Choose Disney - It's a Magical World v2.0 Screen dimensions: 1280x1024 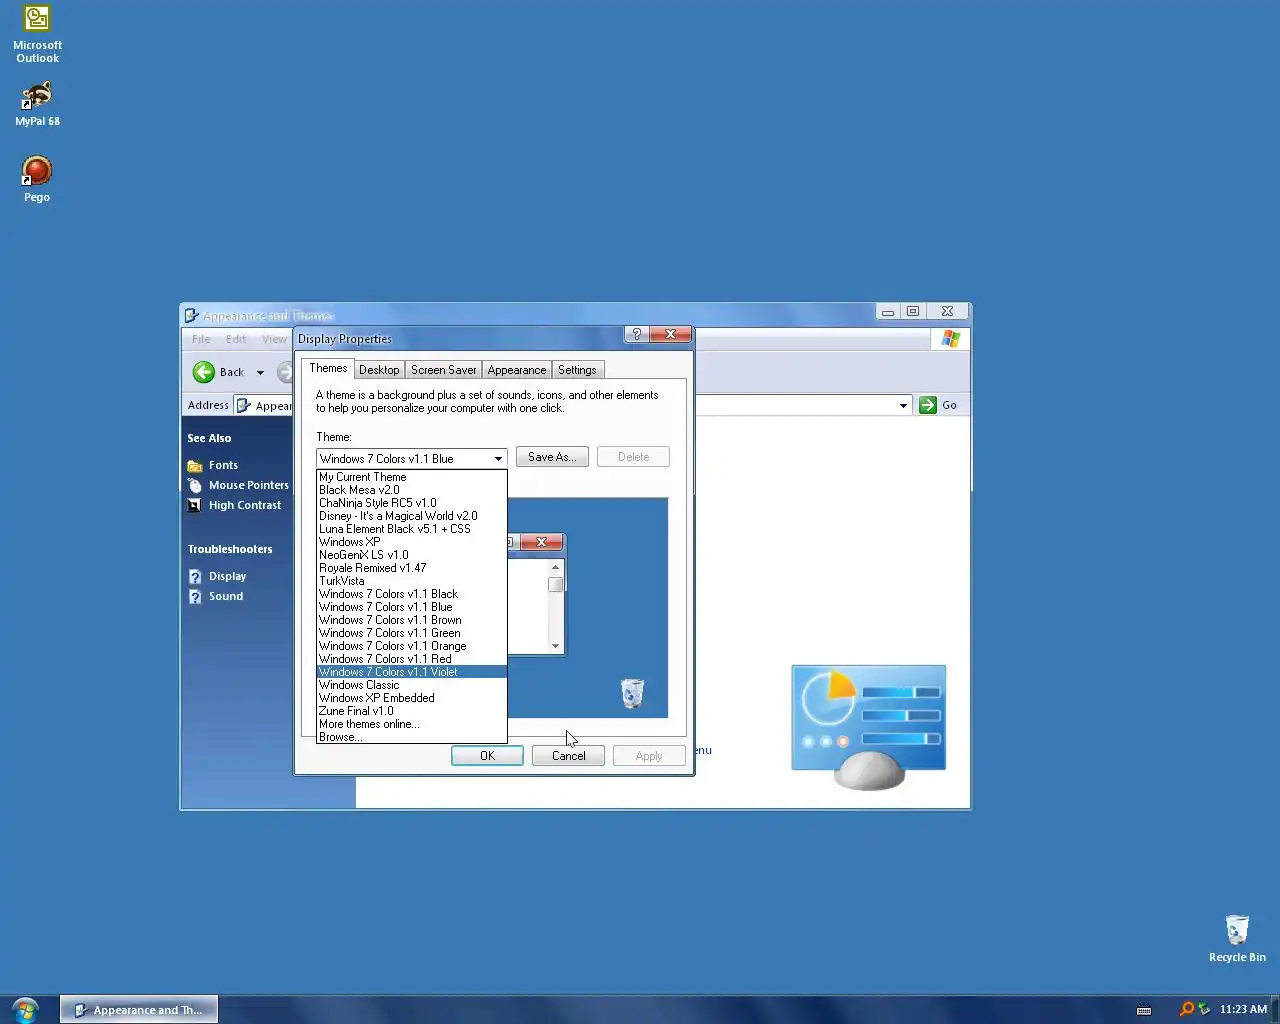(x=412, y=516)
